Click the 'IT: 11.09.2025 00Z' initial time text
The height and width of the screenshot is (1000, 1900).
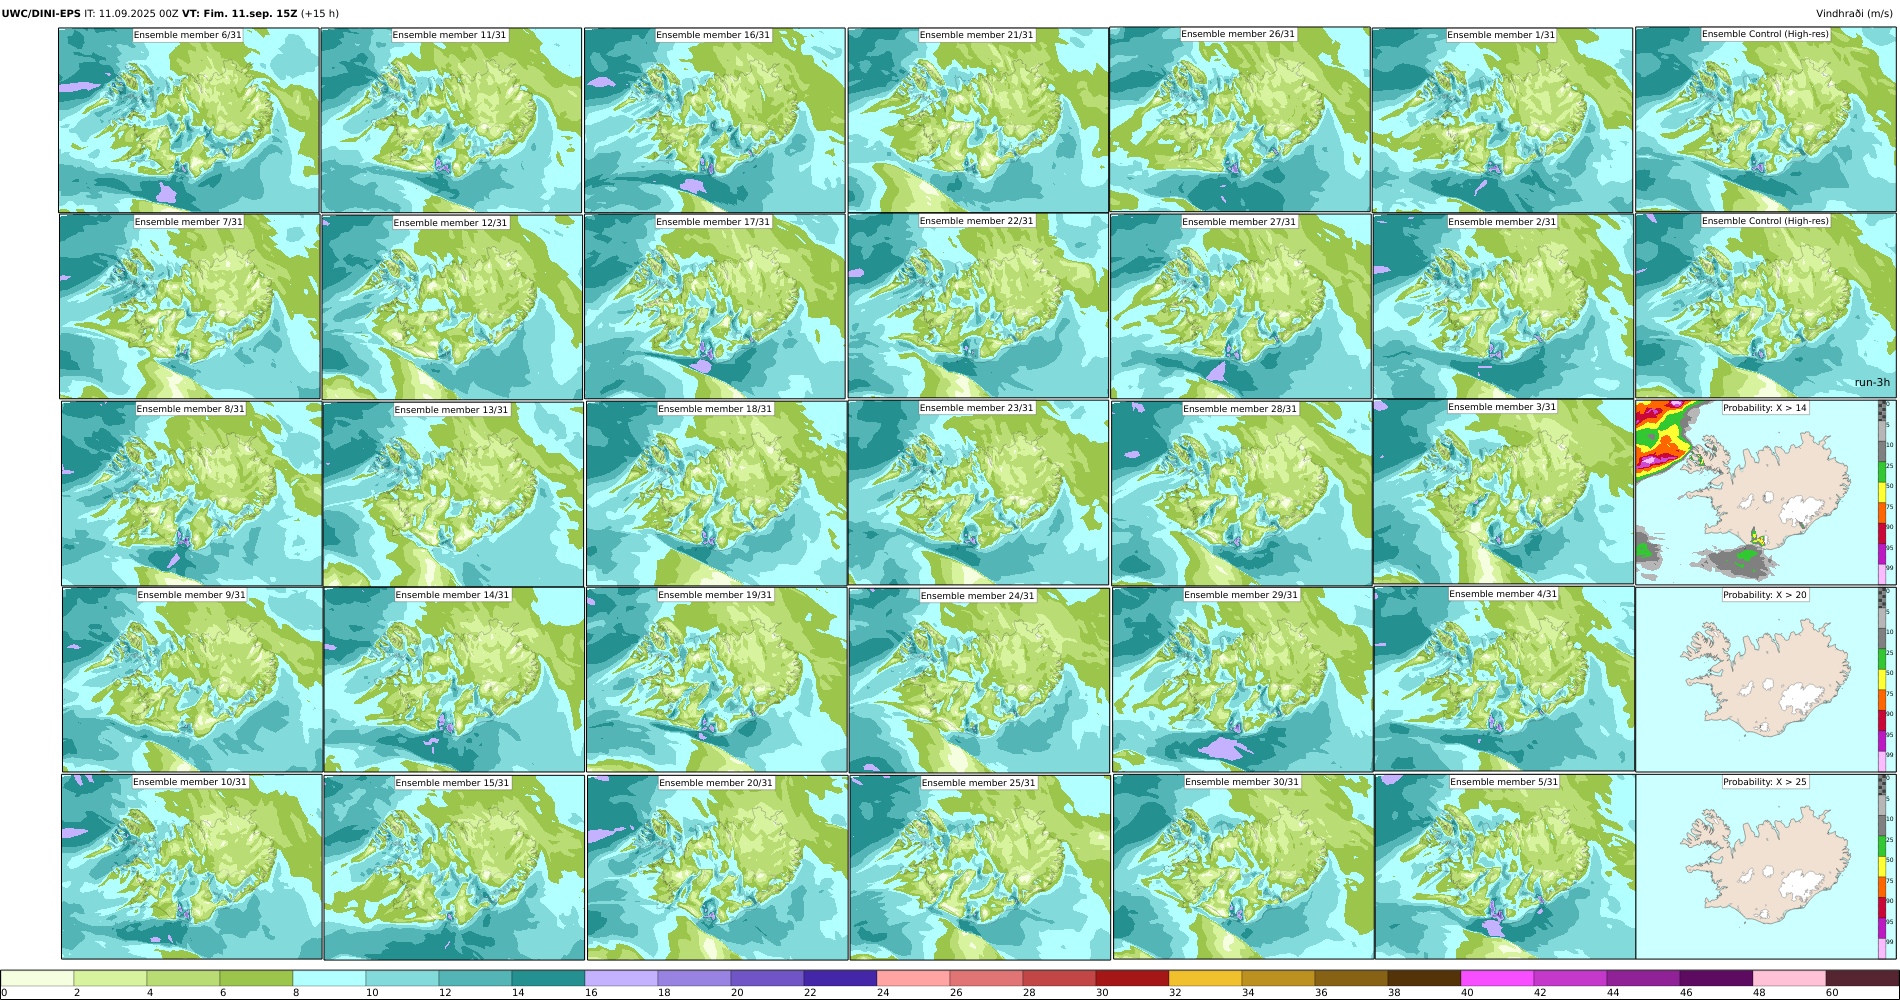click(x=131, y=14)
